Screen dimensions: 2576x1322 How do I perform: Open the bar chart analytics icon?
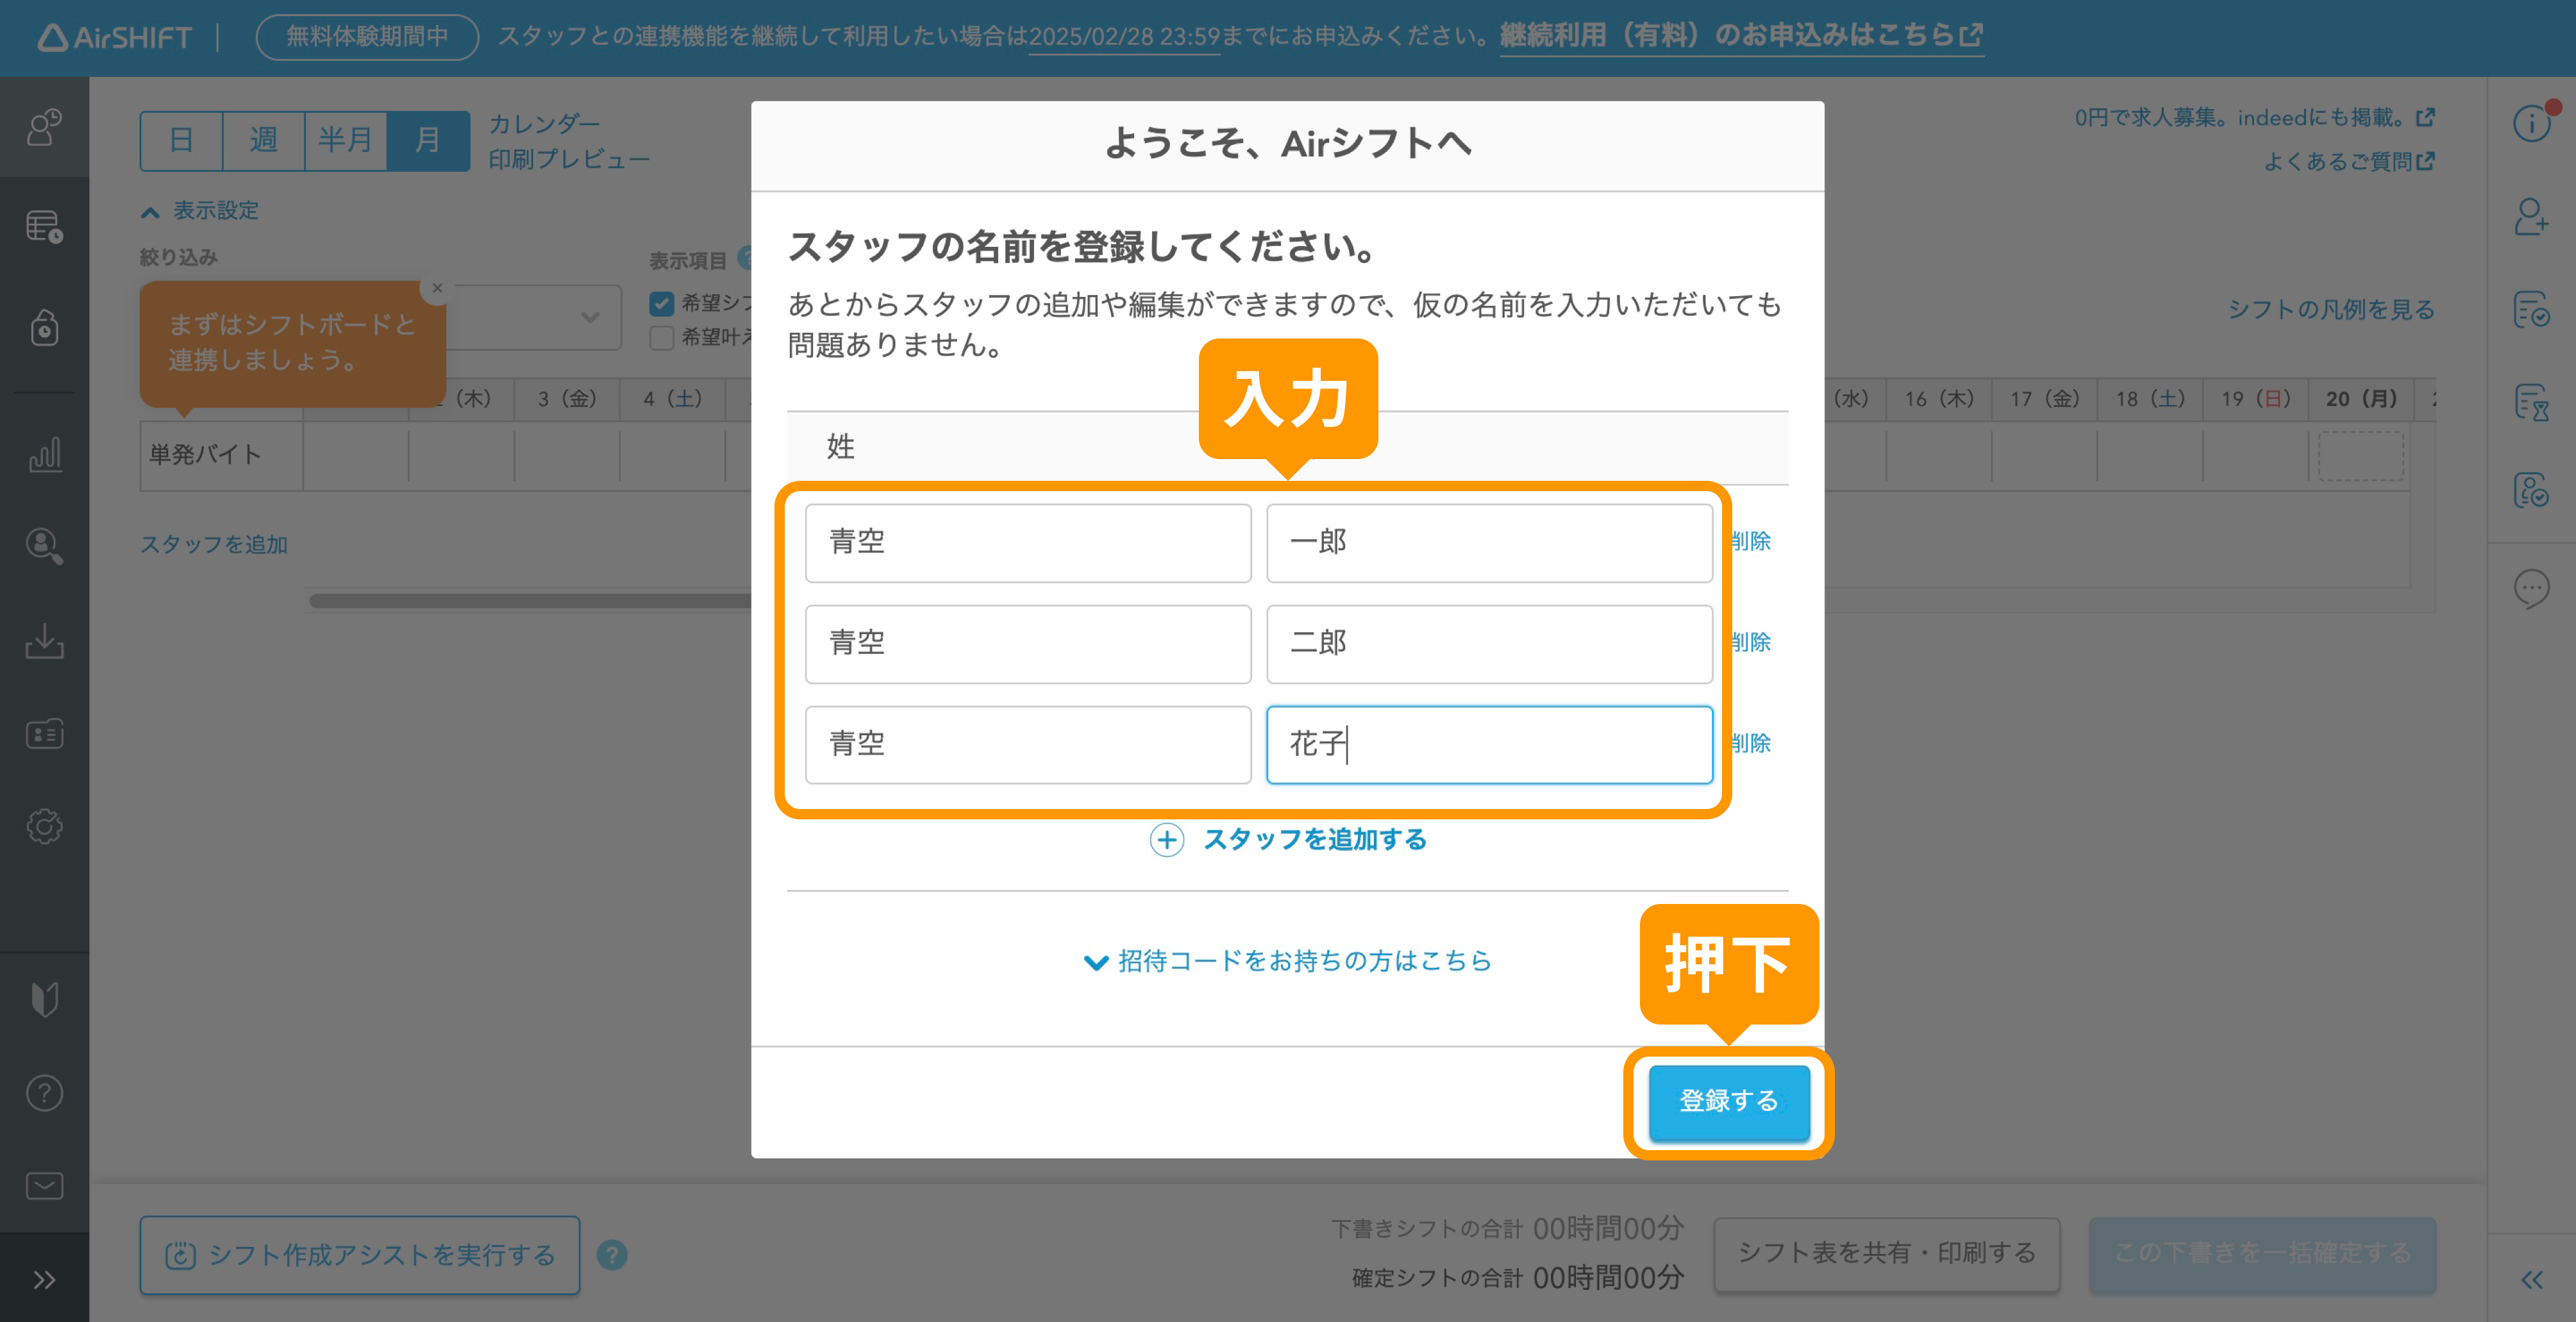coord(44,454)
